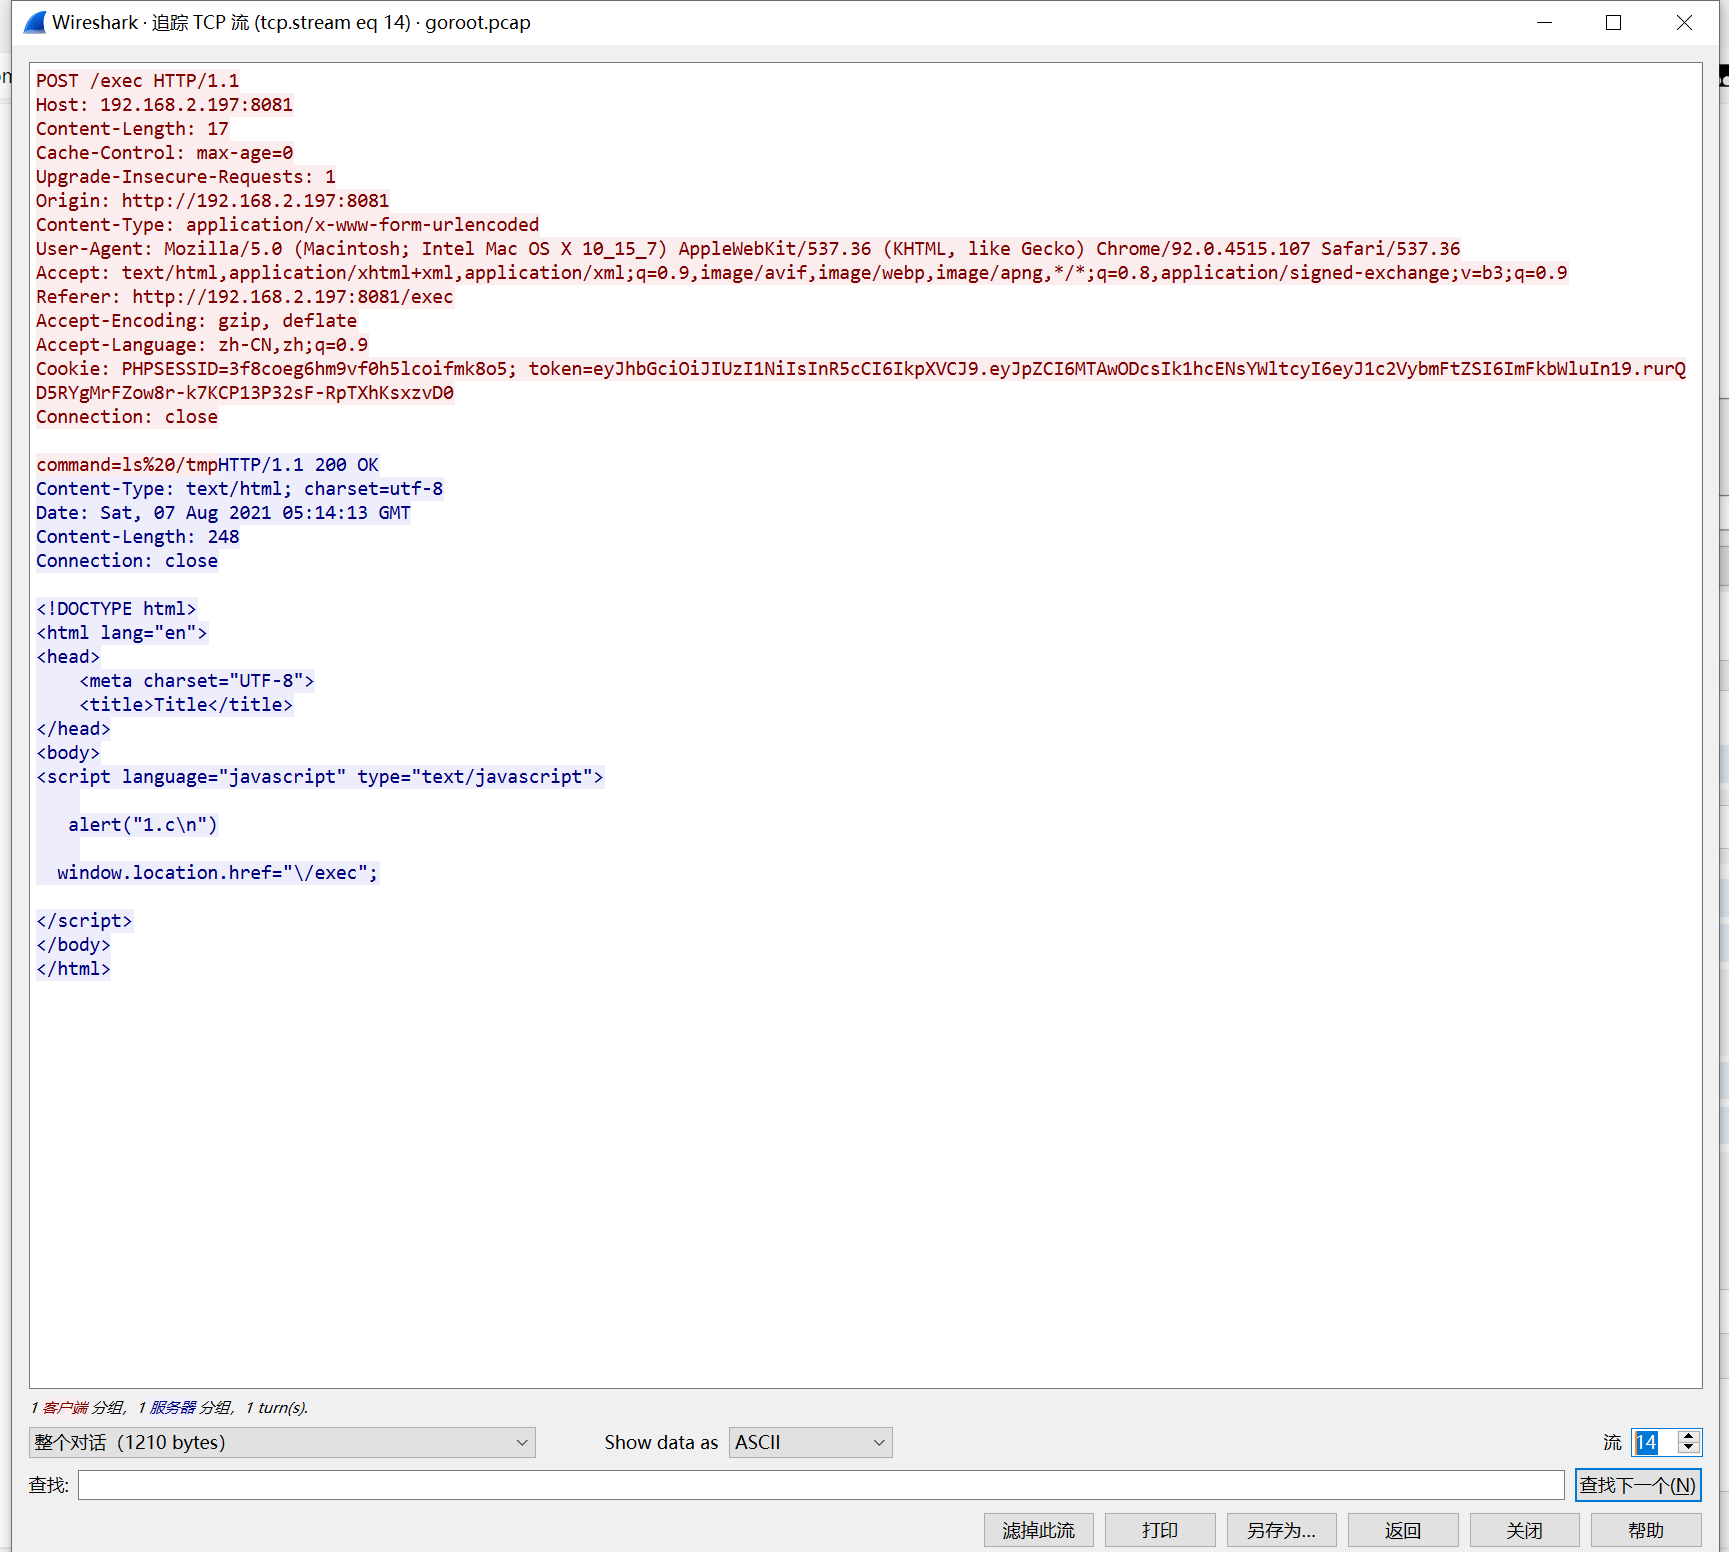Click the Help (帮助) button
The image size is (1729, 1552).
click(x=1646, y=1530)
